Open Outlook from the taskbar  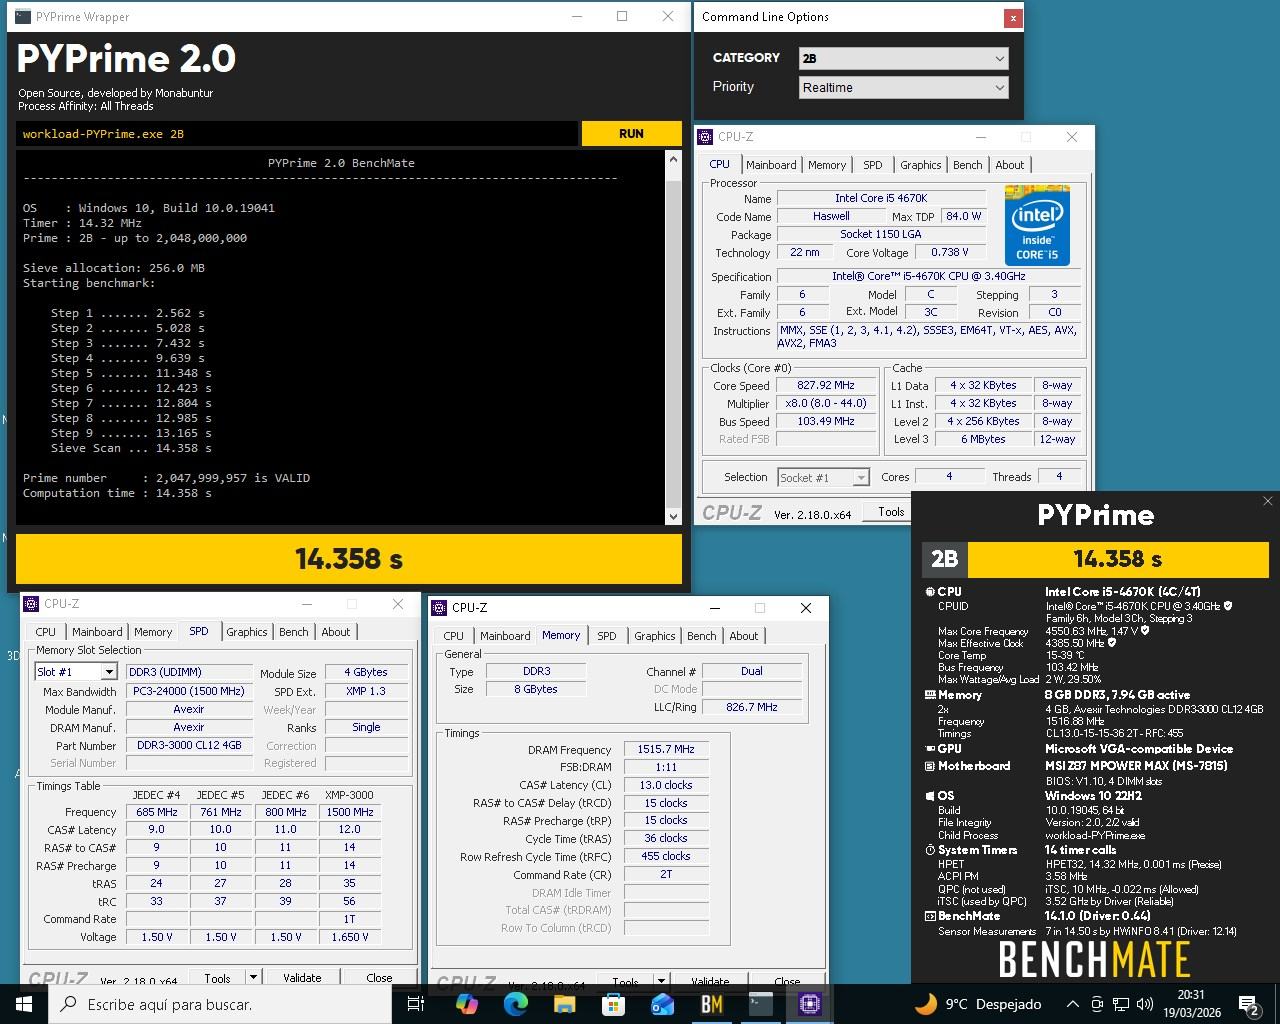pos(663,1003)
